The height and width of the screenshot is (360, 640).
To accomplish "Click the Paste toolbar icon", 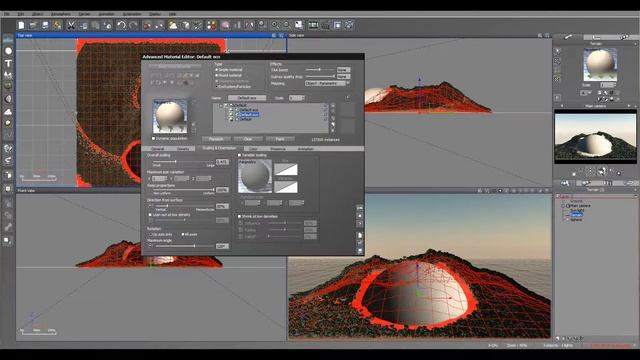I will [x=95, y=25].
